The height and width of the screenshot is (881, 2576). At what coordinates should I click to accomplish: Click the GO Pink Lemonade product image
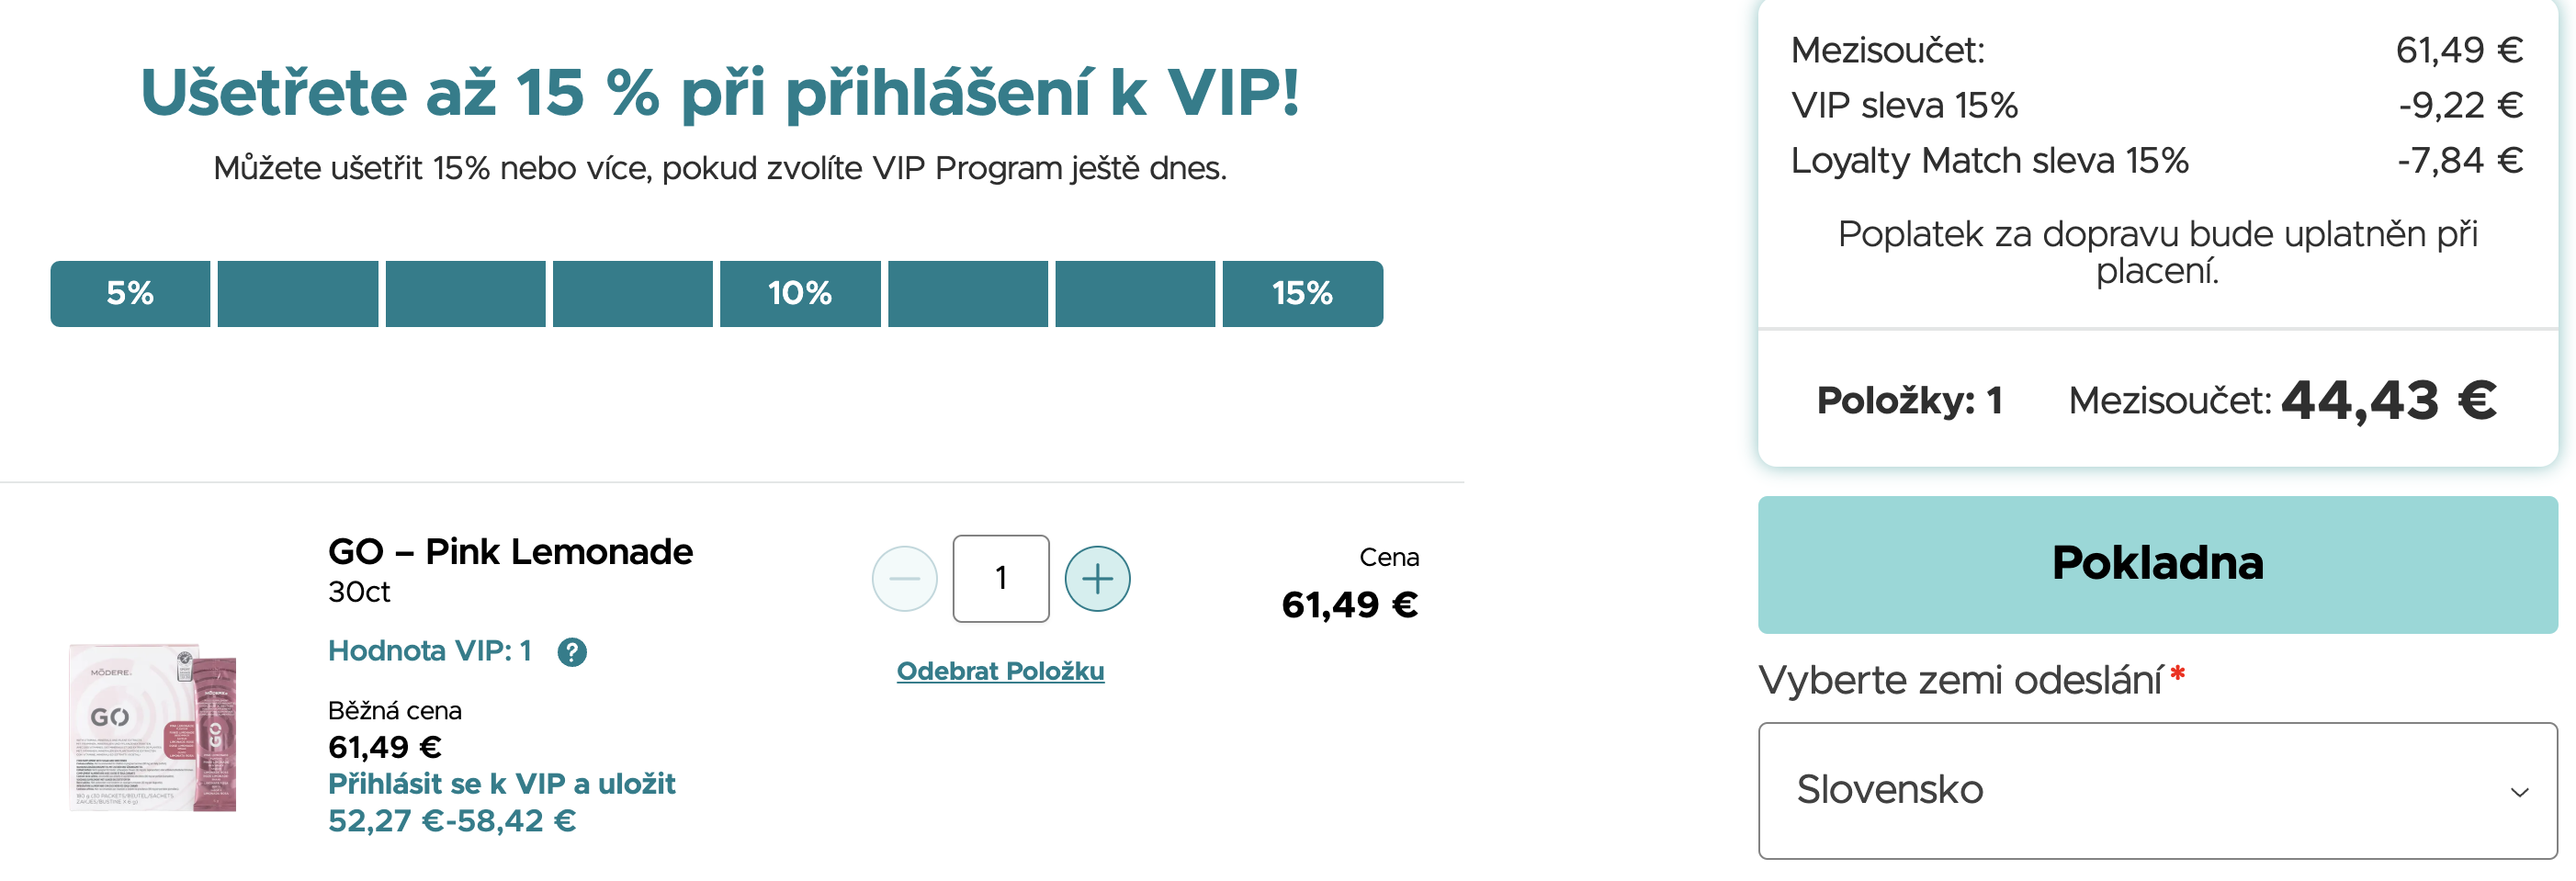coord(152,727)
